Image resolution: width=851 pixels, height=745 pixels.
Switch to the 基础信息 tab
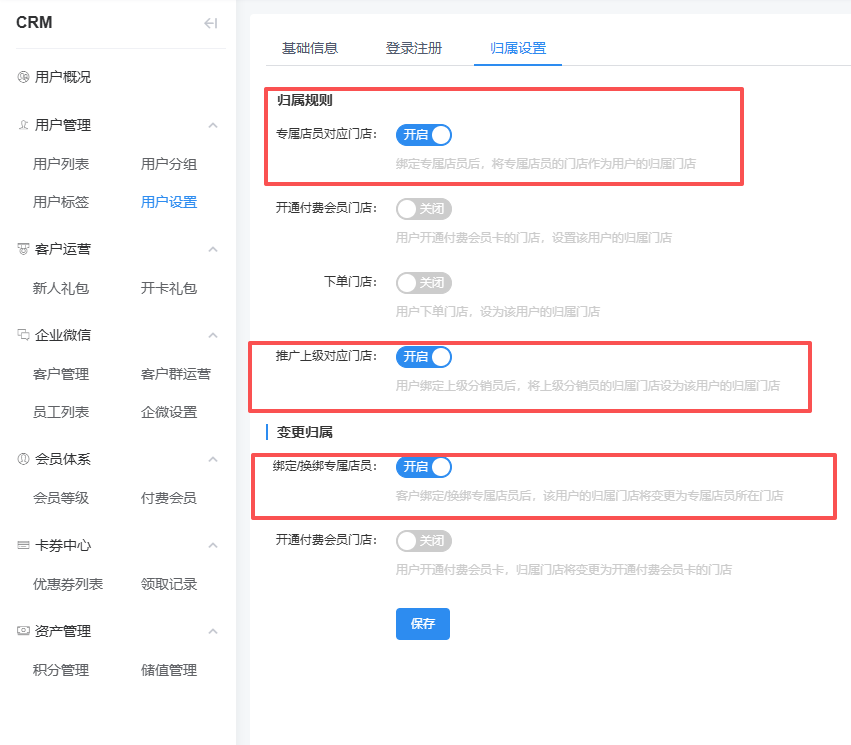(x=310, y=48)
